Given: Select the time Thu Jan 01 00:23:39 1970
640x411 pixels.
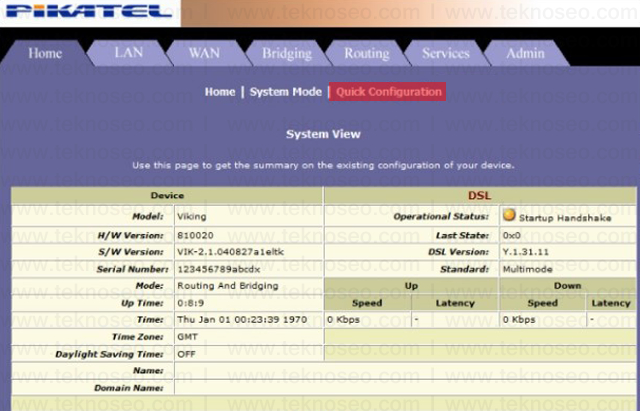Looking at the screenshot, I should pos(242,320).
